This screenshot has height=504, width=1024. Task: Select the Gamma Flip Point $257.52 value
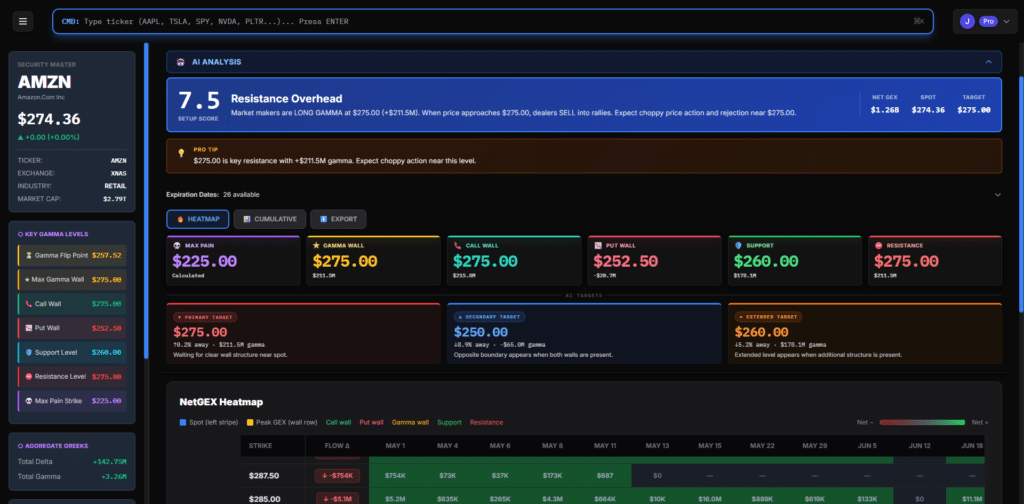point(106,255)
